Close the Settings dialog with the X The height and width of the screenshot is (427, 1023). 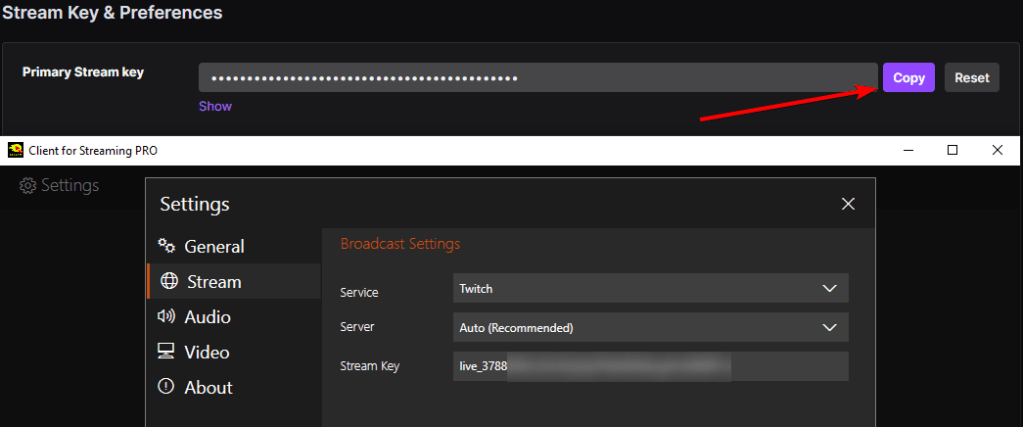(848, 204)
